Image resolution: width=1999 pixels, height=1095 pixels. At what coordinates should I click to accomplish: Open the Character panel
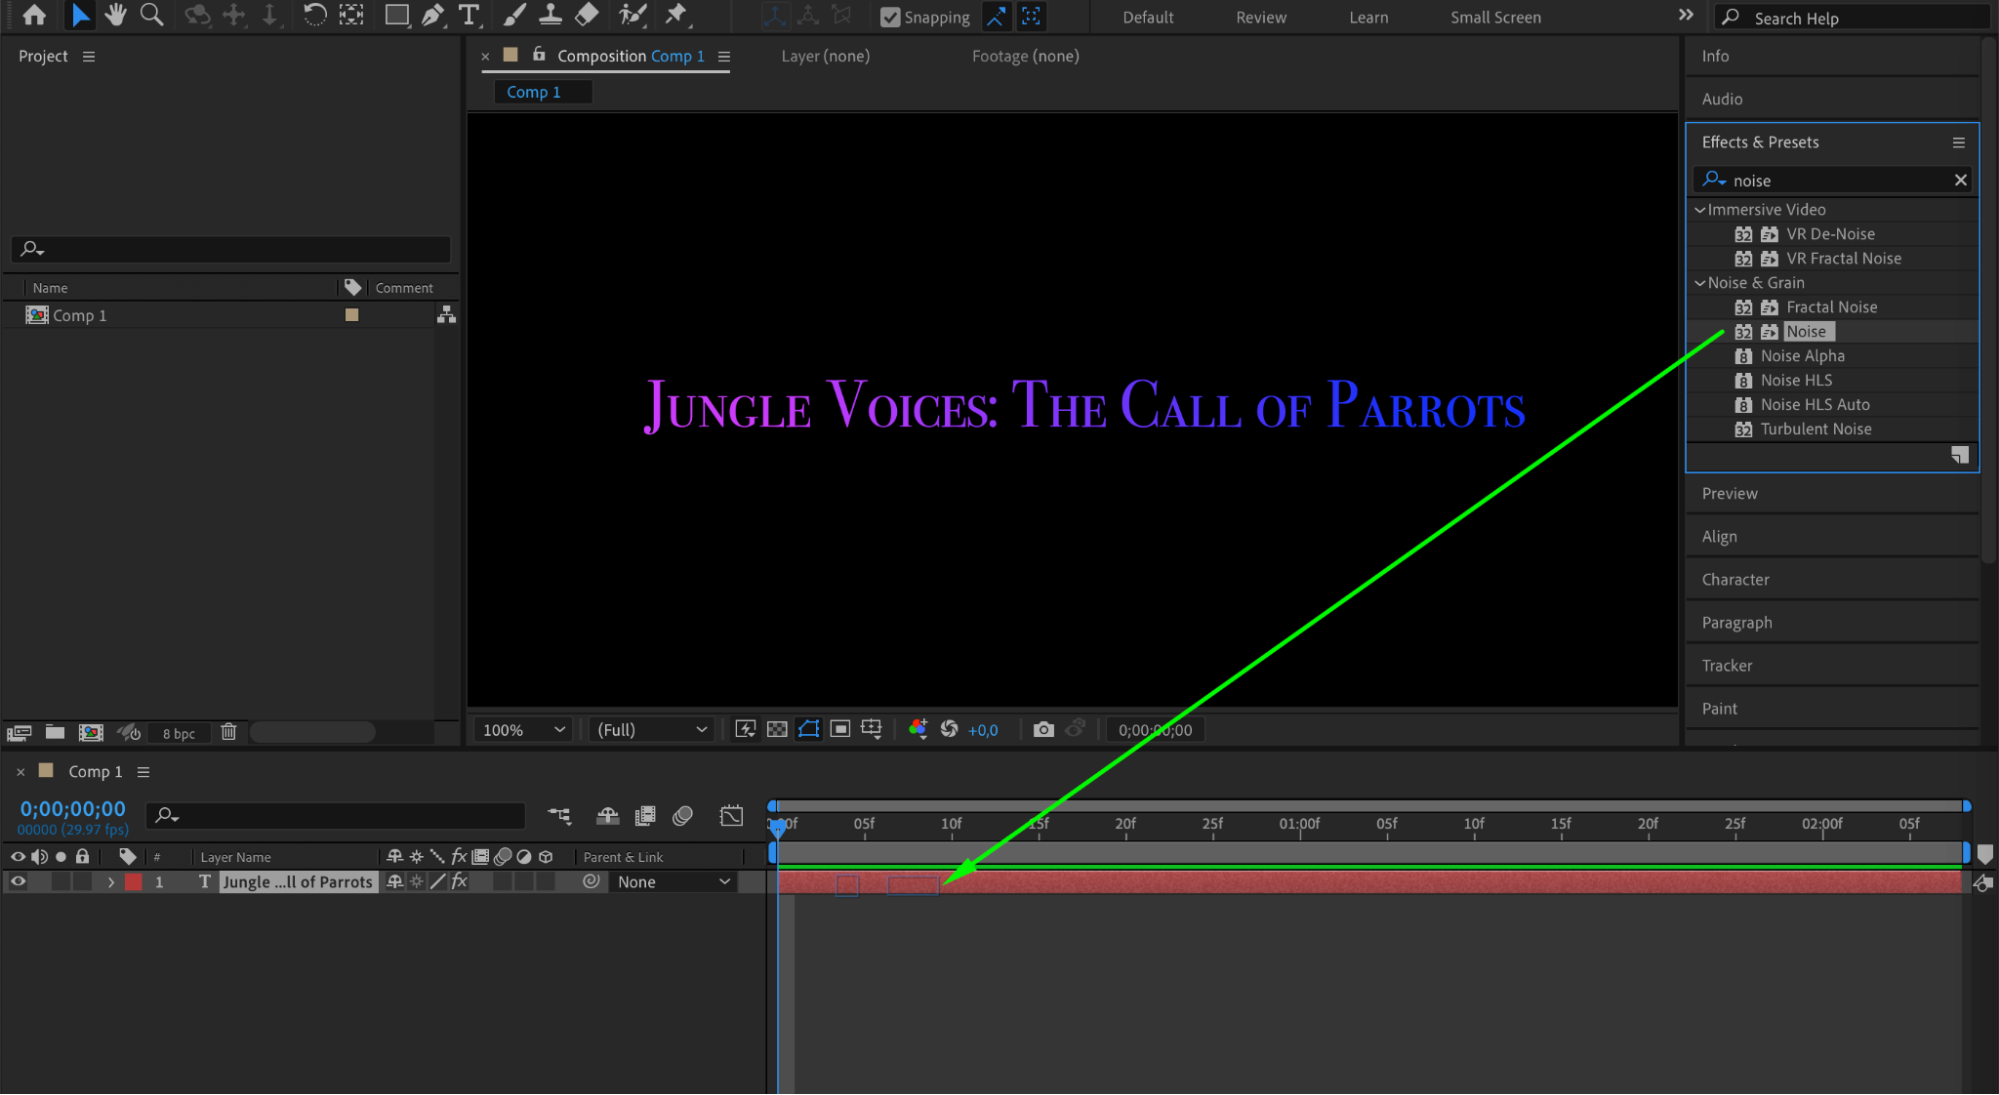click(x=1735, y=580)
